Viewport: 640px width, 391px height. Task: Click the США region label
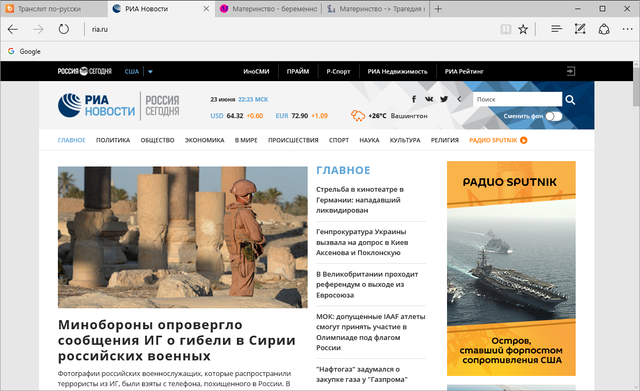132,71
